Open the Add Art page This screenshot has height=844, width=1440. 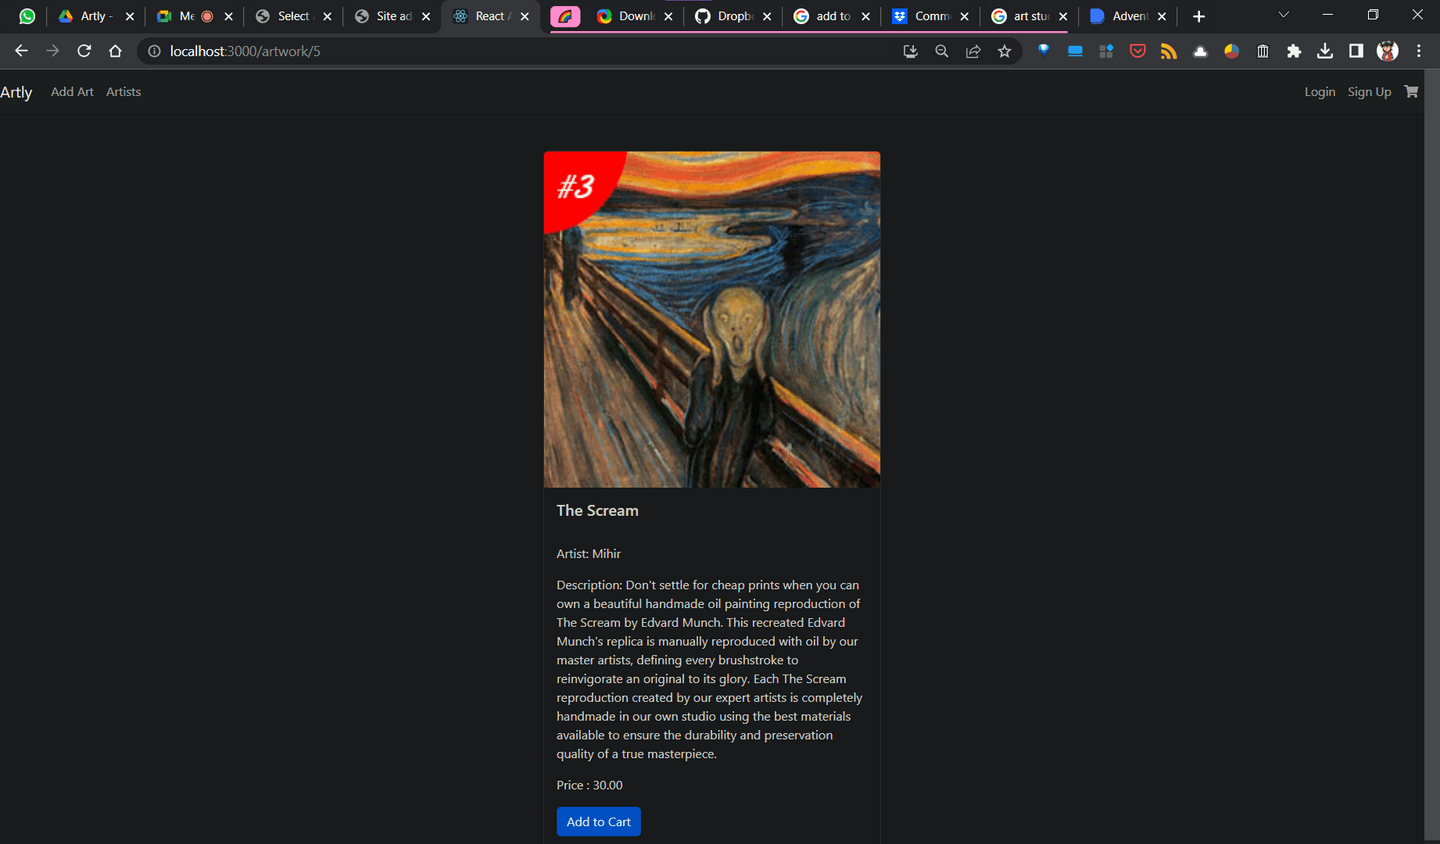[72, 92]
